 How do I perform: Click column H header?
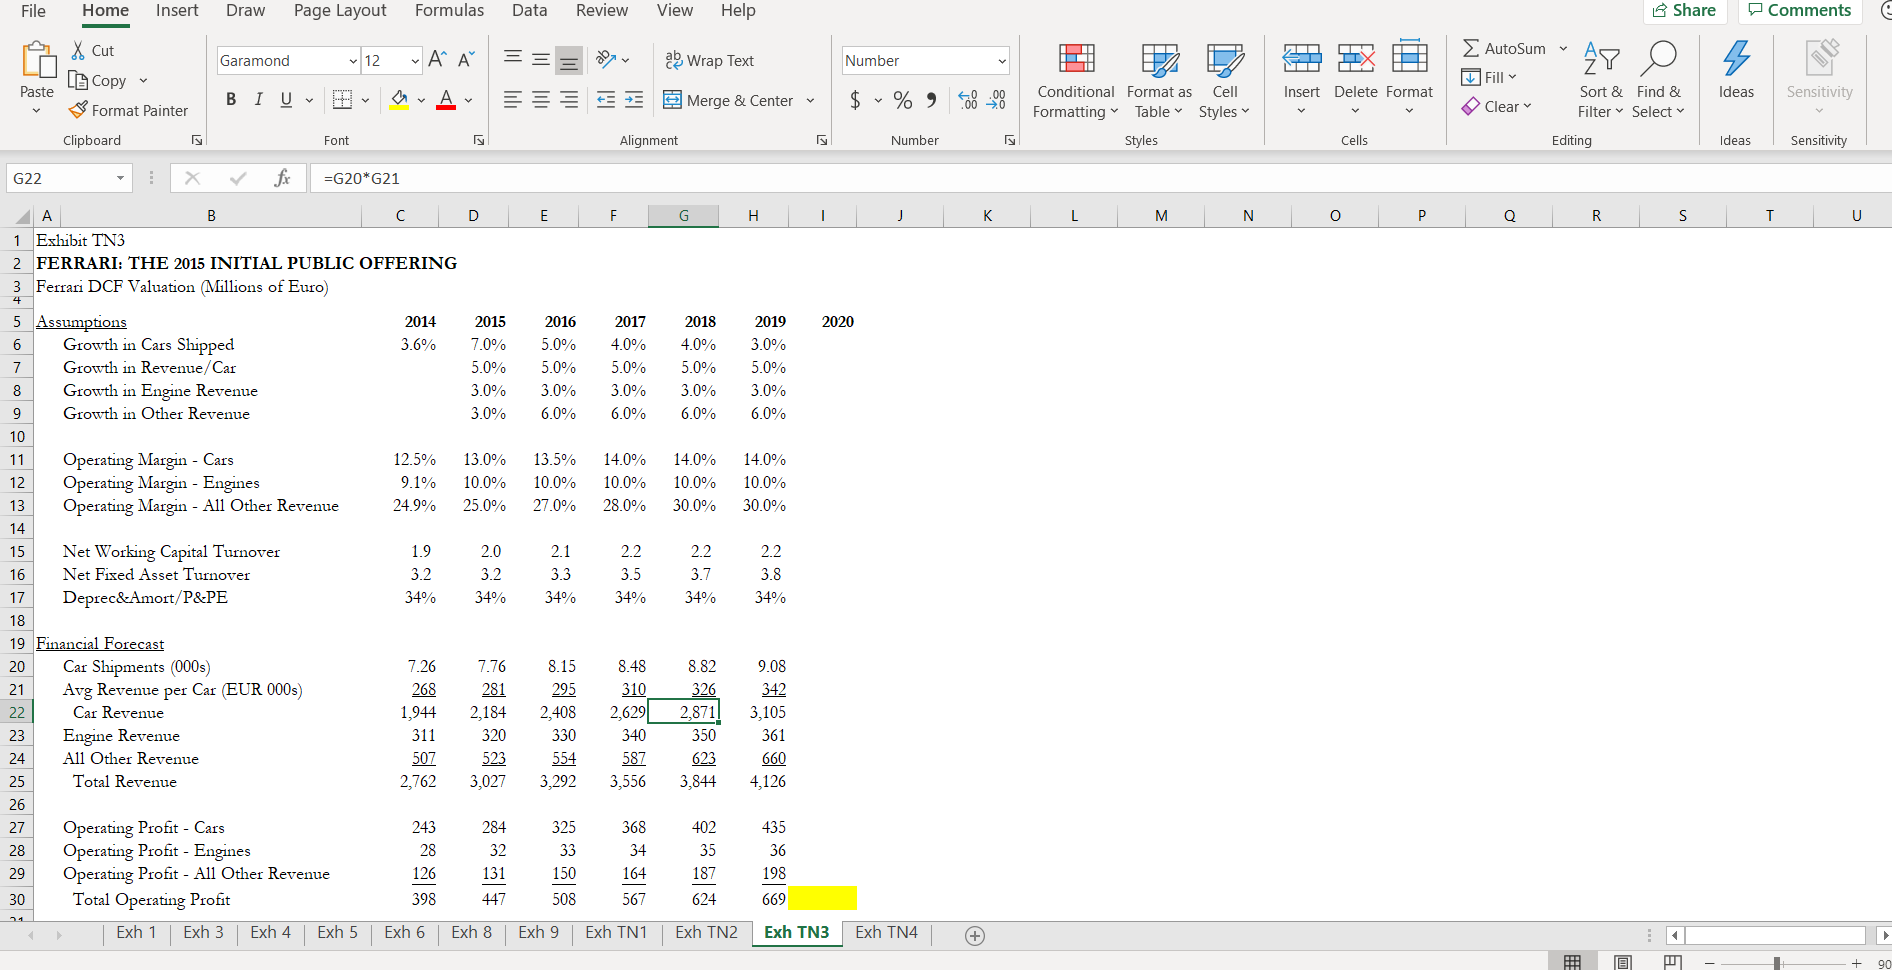click(753, 215)
